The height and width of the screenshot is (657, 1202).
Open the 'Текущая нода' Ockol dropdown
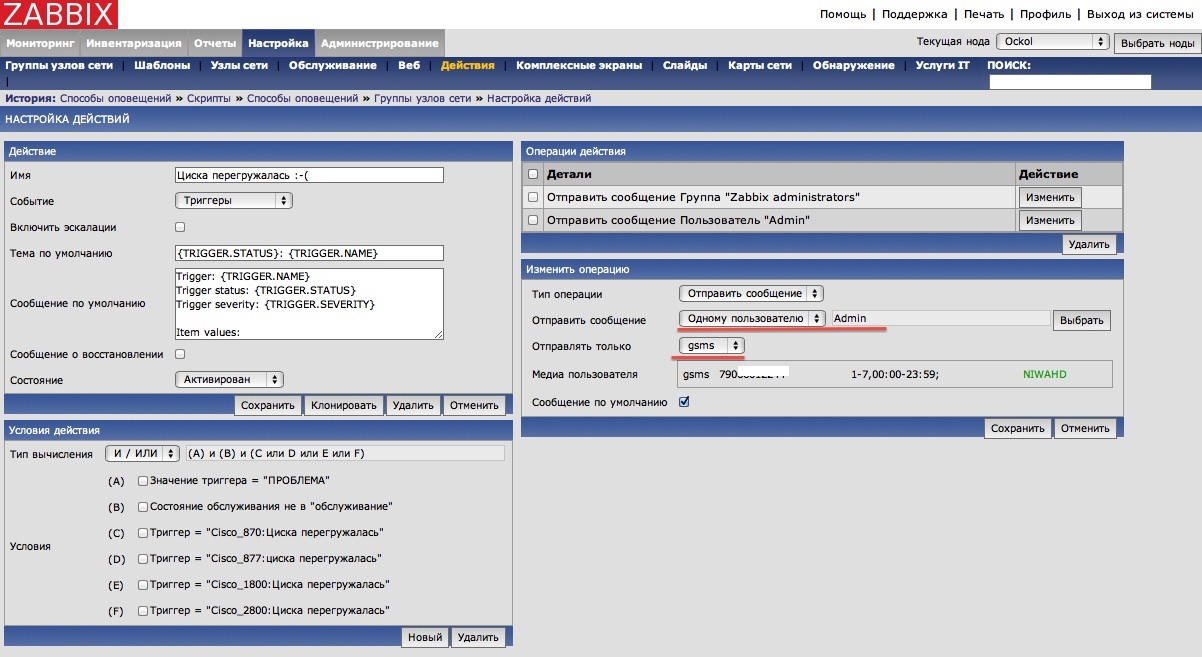point(1052,42)
